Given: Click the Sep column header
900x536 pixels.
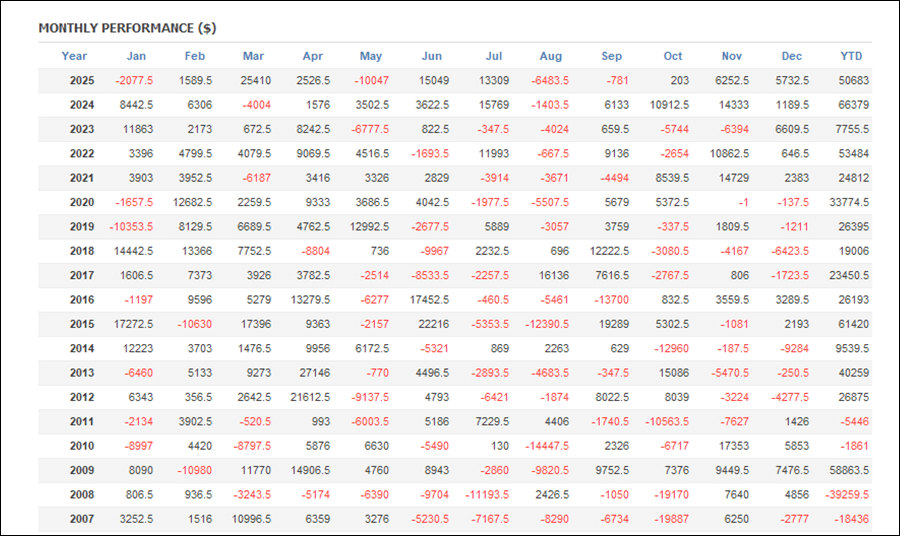Looking at the screenshot, I should [x=611, y=56].
